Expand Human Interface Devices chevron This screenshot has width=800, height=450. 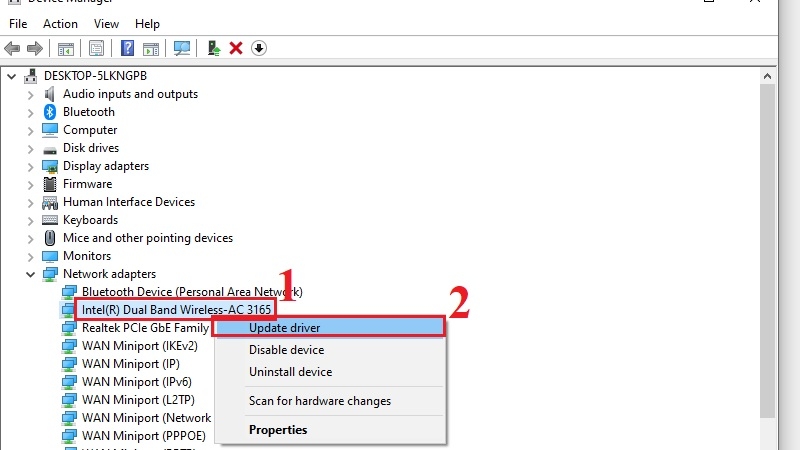[x=30, y=203]
